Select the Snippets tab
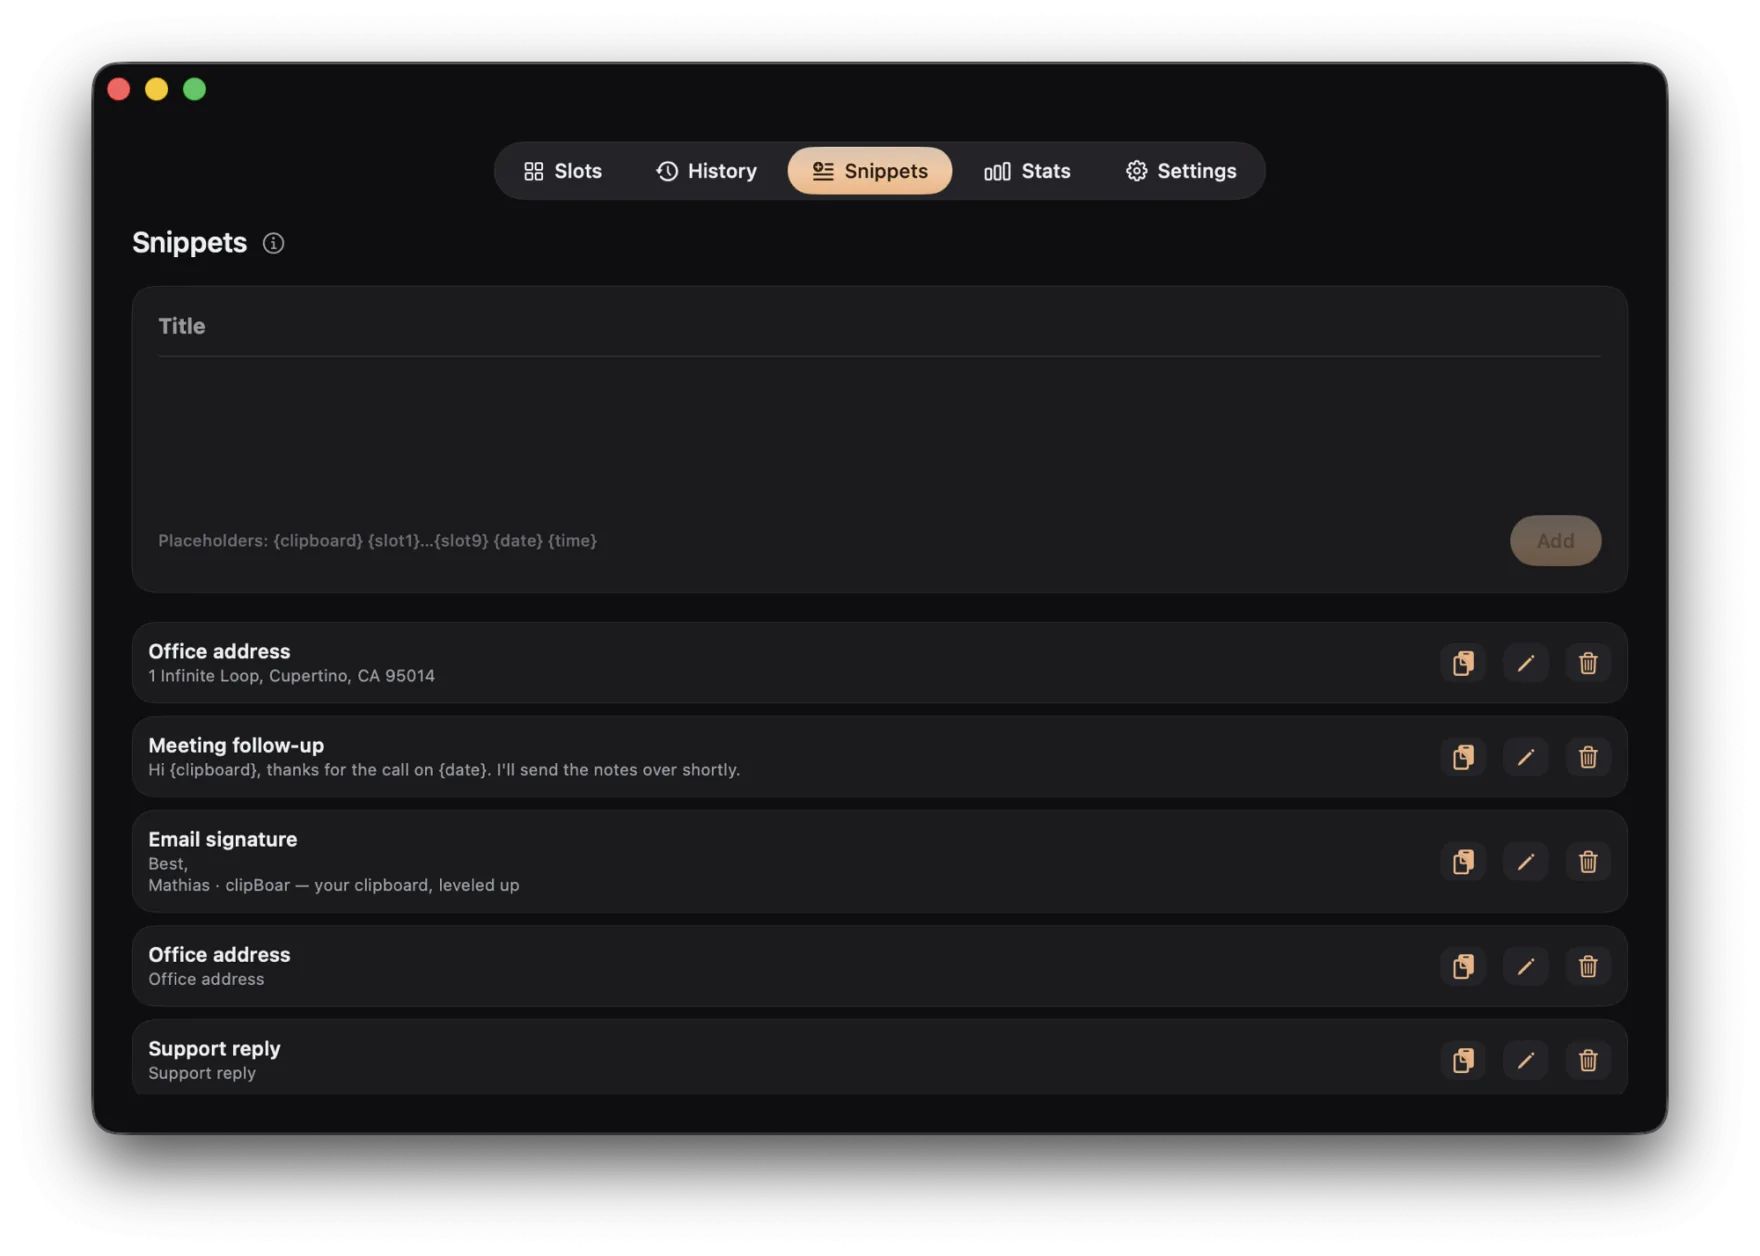This screenshot has height=1256, width=1760. tap(869, 171)
